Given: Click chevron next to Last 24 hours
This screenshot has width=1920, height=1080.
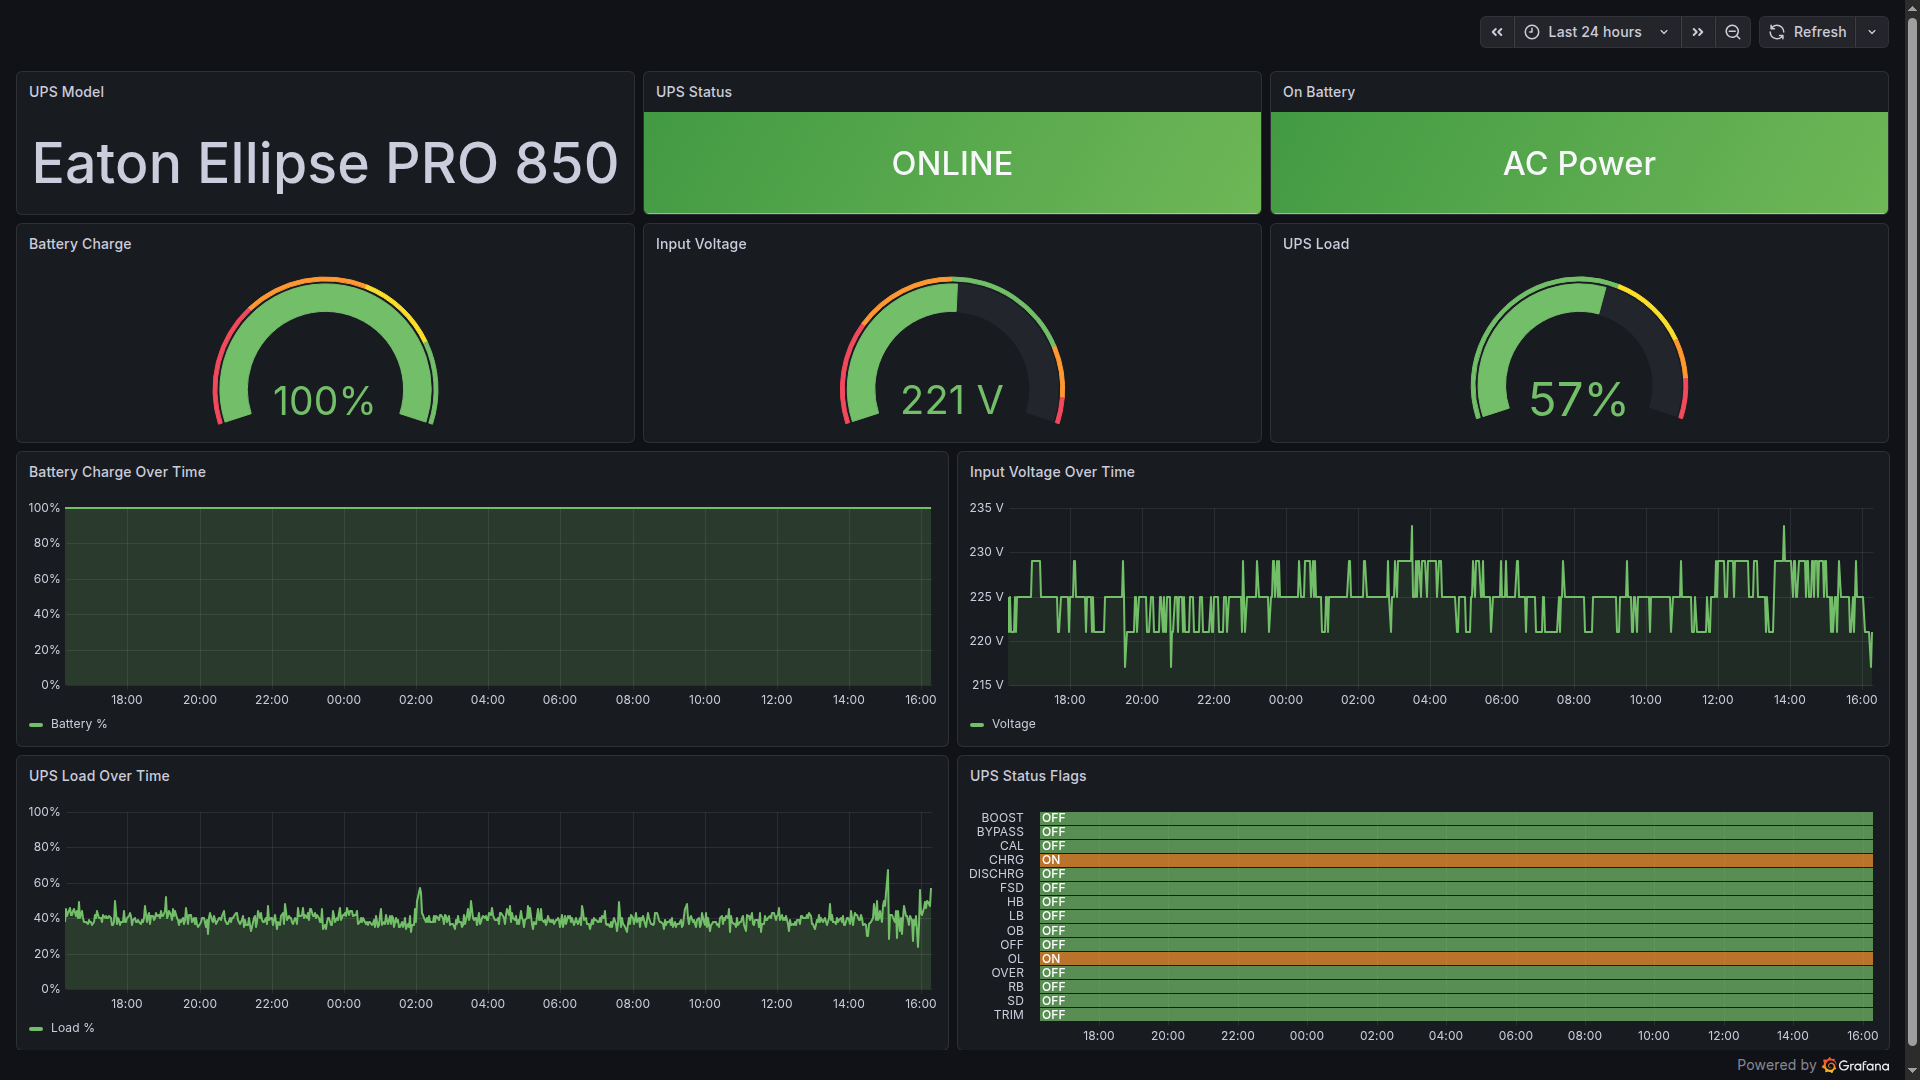Looking at the screenshot, I should (x=1664, y=32).
